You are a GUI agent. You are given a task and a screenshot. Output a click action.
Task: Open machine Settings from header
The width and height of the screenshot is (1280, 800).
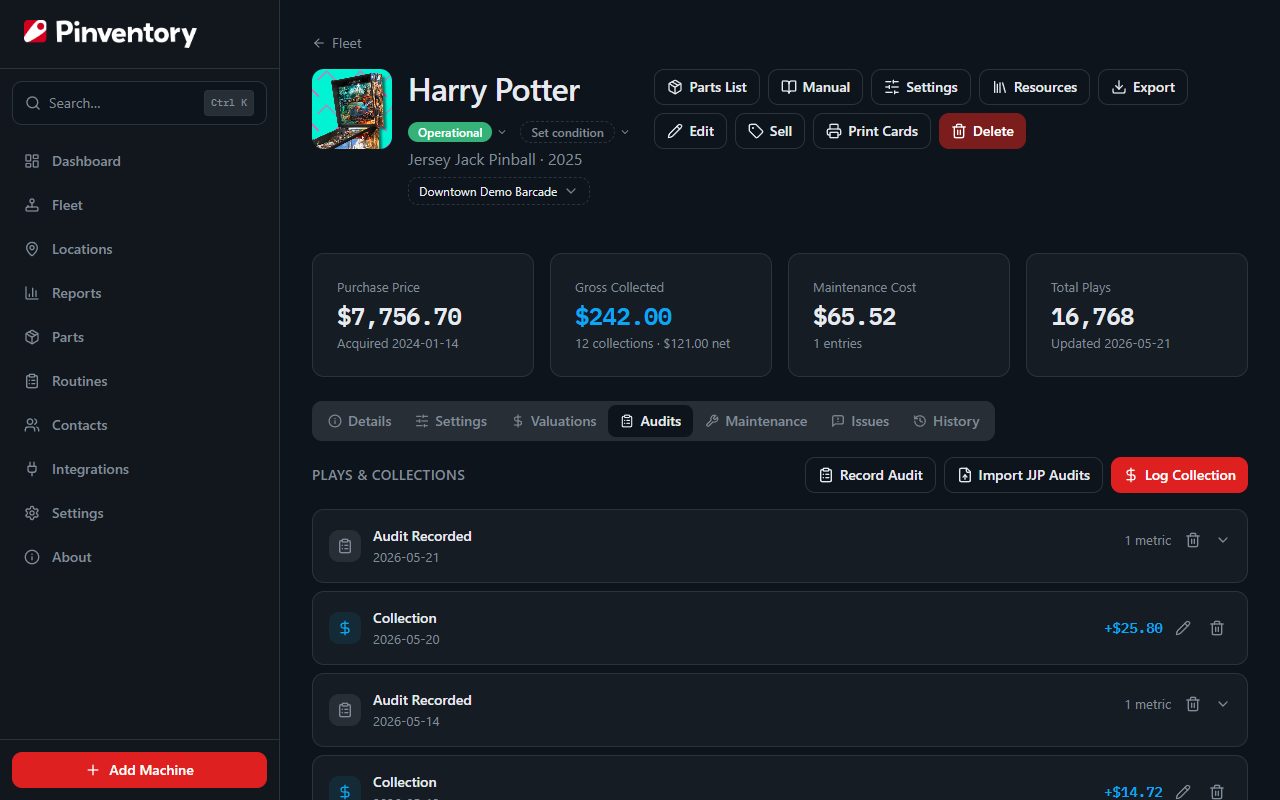pos(921,87)
